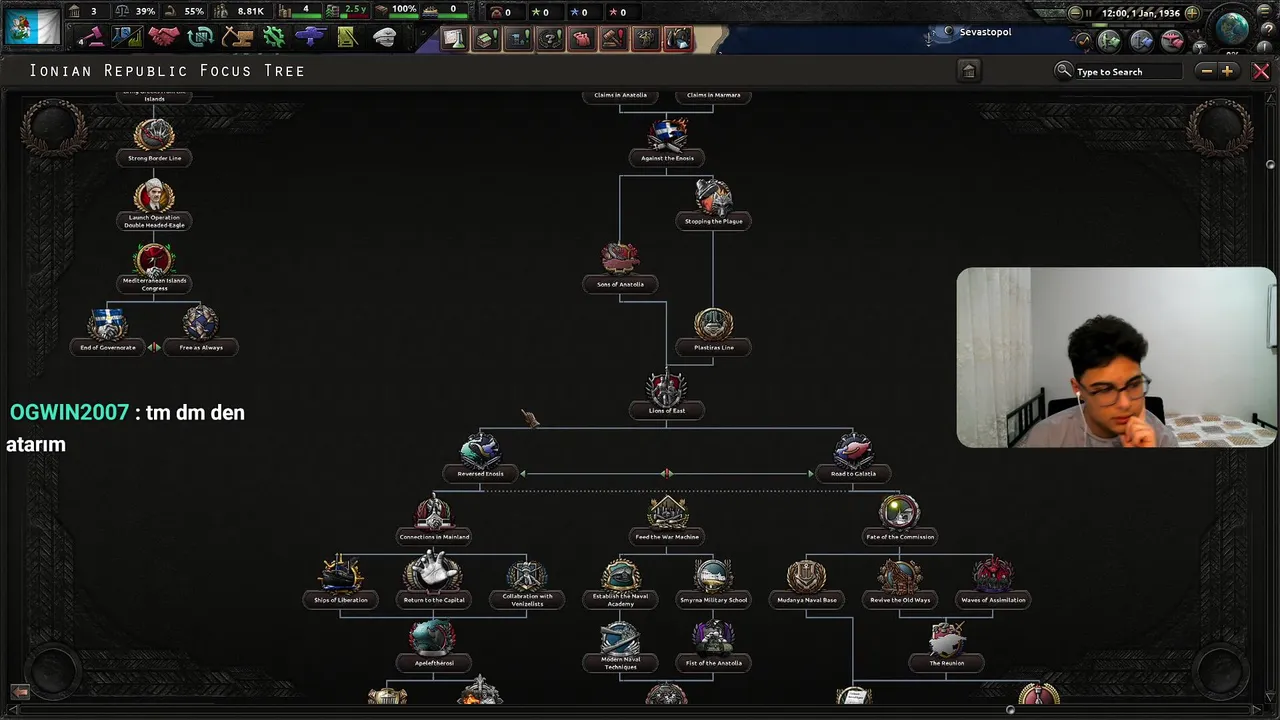Select the Apeleftherosi focus

click(434, 646)
